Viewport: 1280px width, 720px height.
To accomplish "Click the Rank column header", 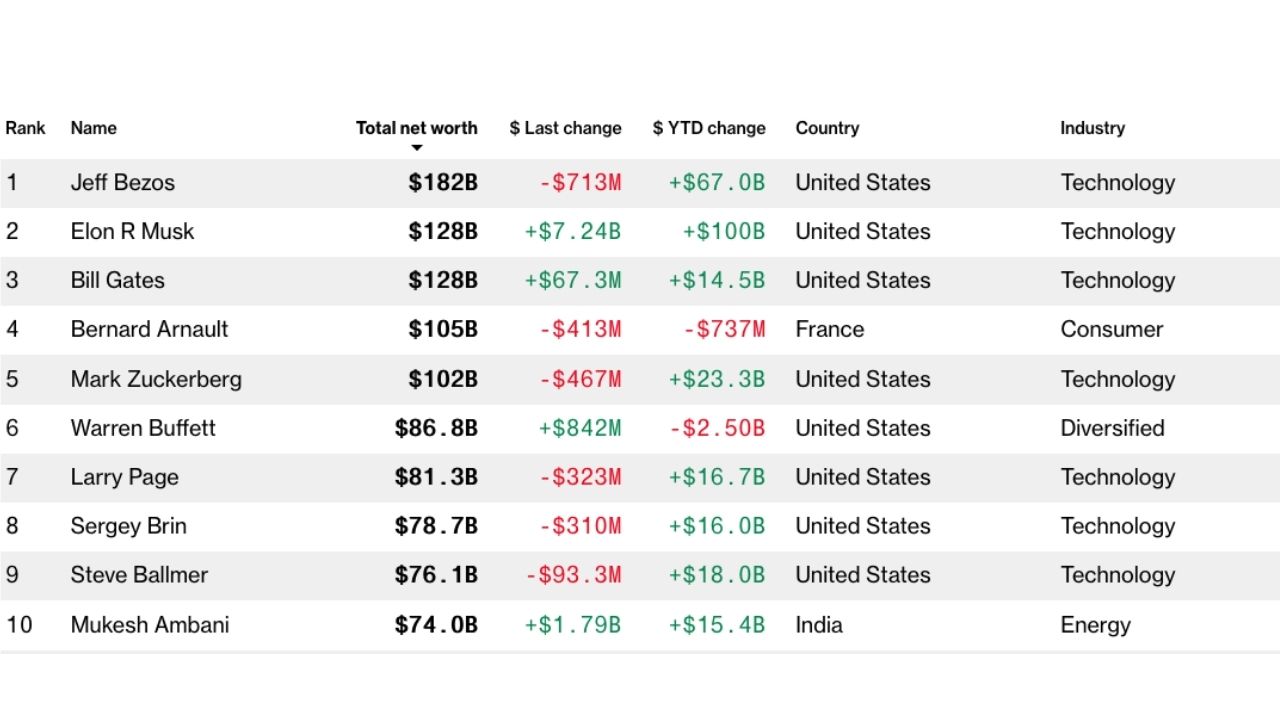I will (x=25, y=128).
